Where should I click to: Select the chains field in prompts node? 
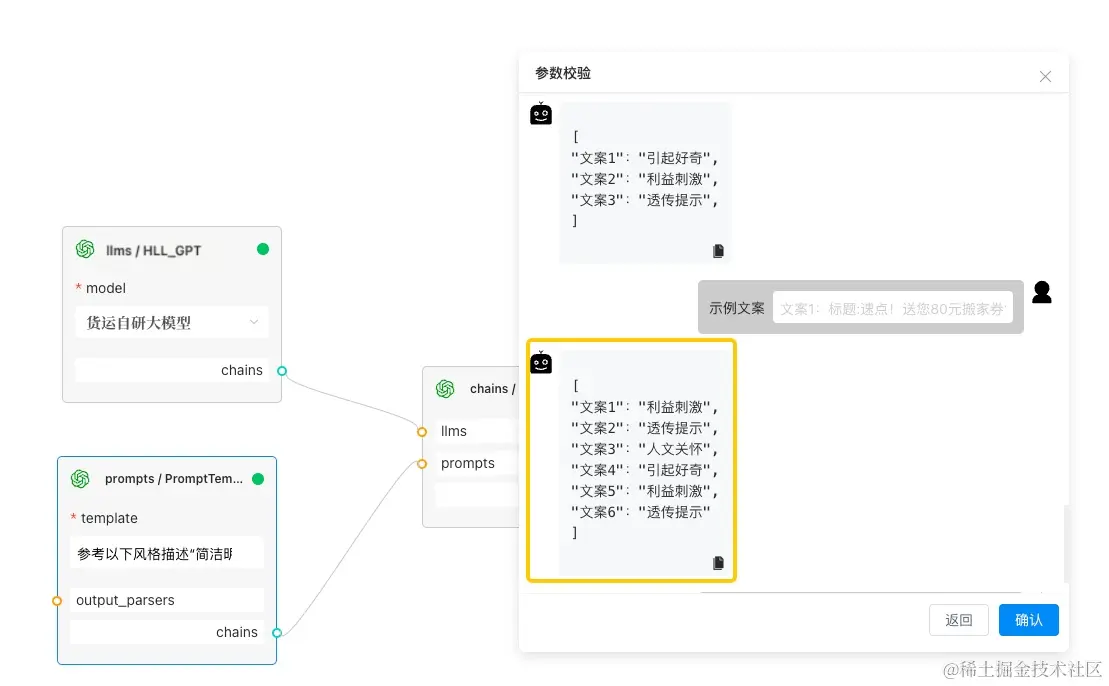click(167, 632)
